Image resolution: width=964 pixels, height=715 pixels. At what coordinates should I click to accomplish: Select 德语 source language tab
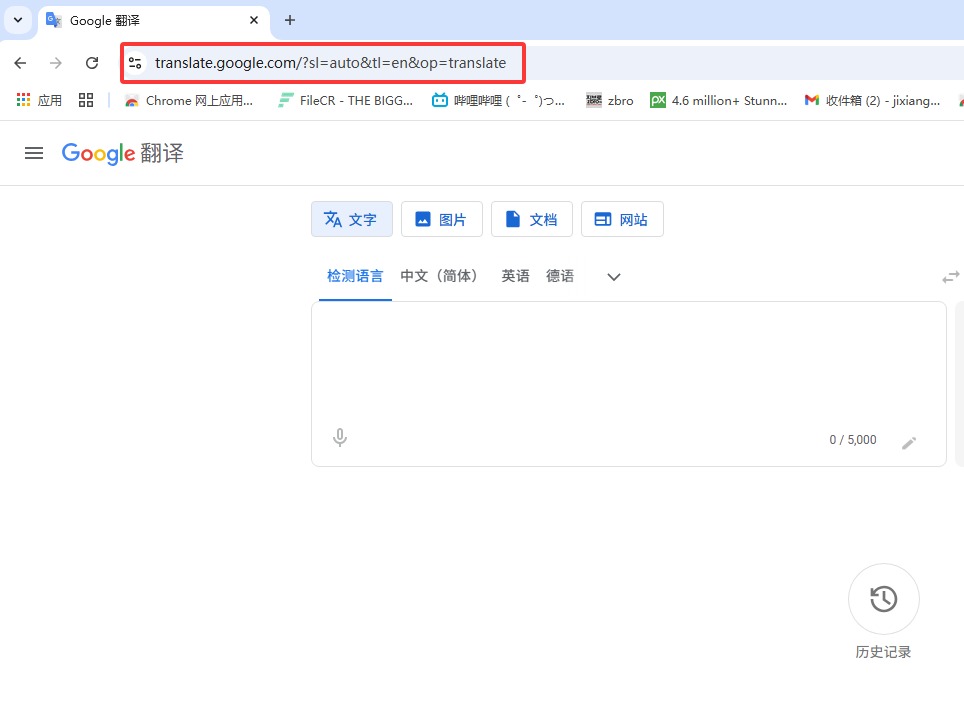click(x=560, y=276)
